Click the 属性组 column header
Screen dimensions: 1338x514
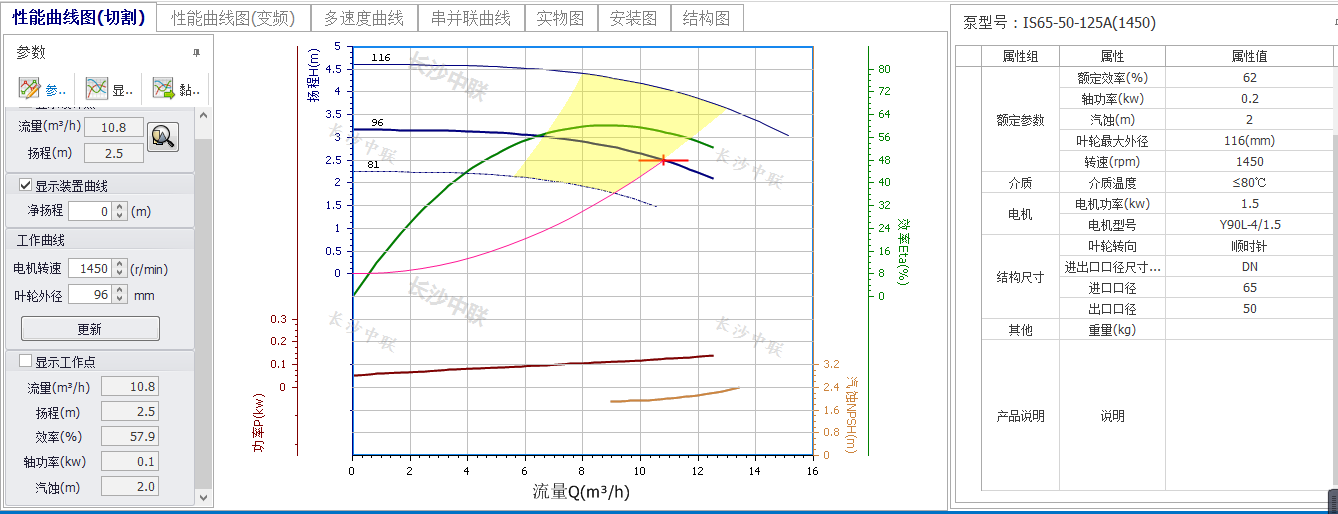coord(1020,56)
